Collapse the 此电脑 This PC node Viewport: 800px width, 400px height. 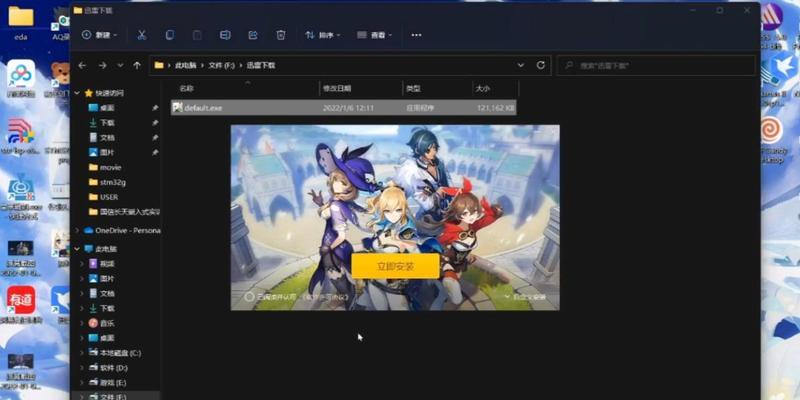77,249
